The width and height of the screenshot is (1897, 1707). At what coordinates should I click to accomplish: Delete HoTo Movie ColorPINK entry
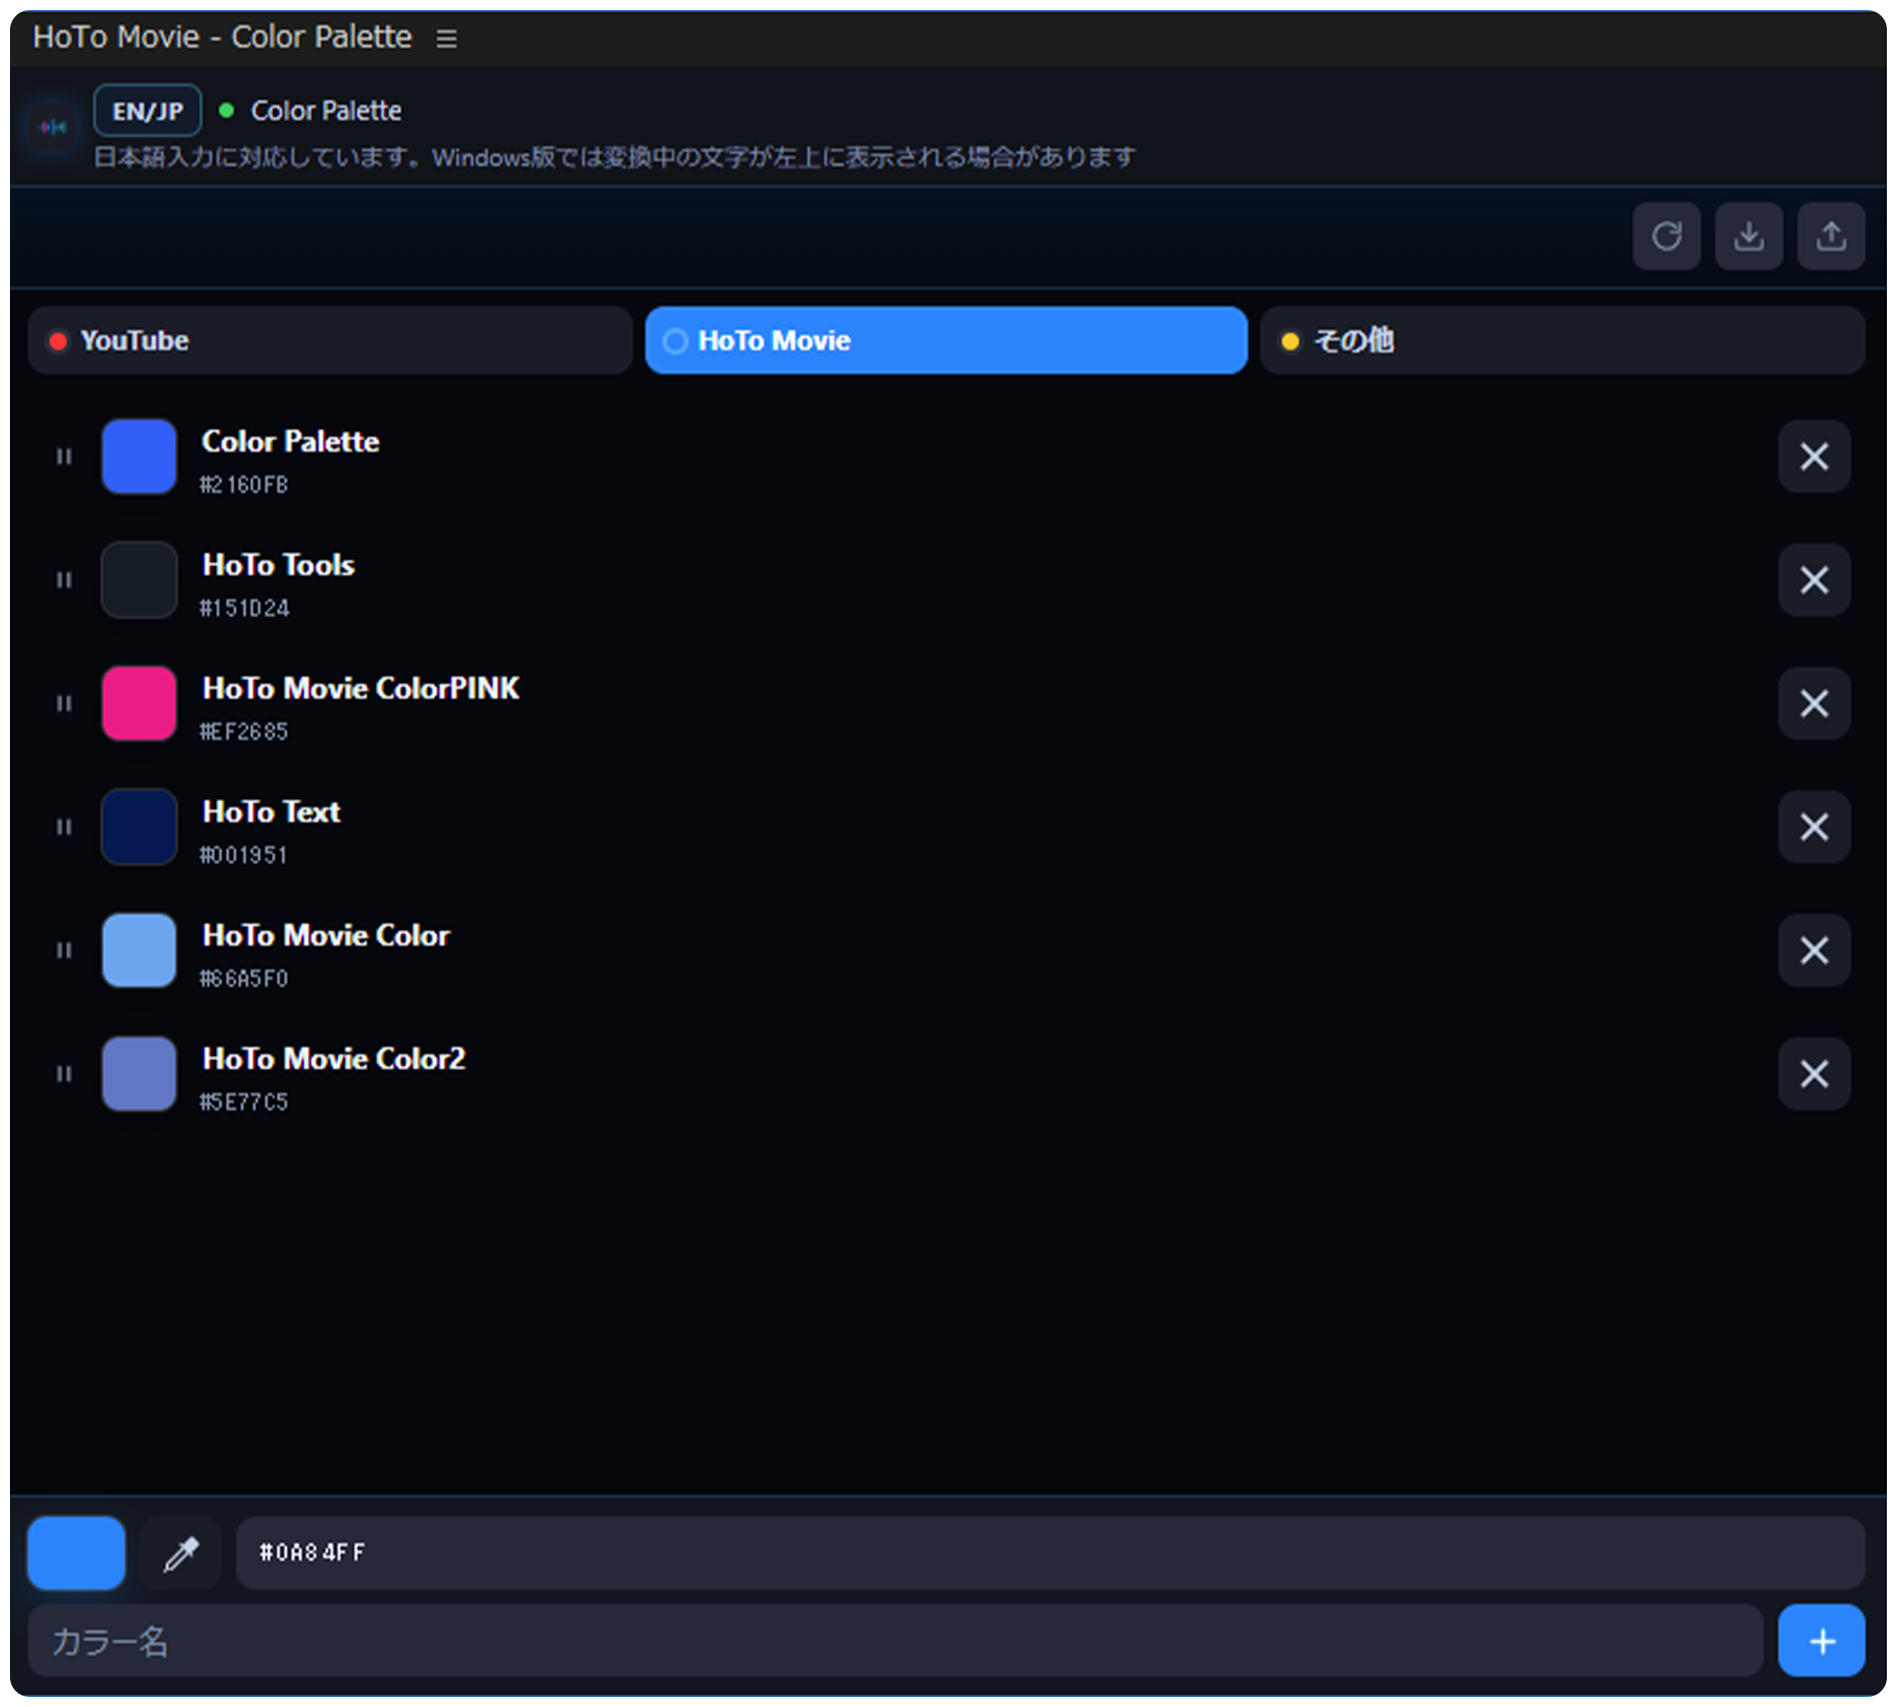pyautogui.click(x=1814, y=704)
